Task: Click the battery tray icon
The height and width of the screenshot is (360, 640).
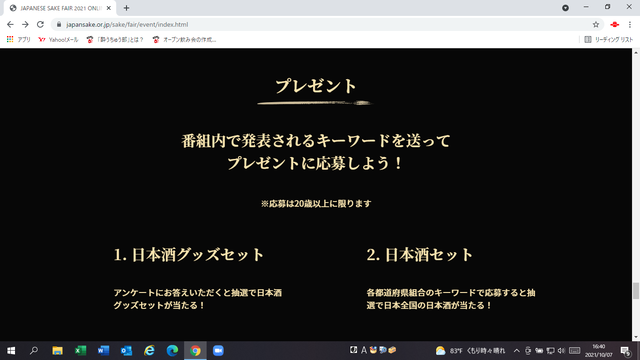Action: [539, 351]
